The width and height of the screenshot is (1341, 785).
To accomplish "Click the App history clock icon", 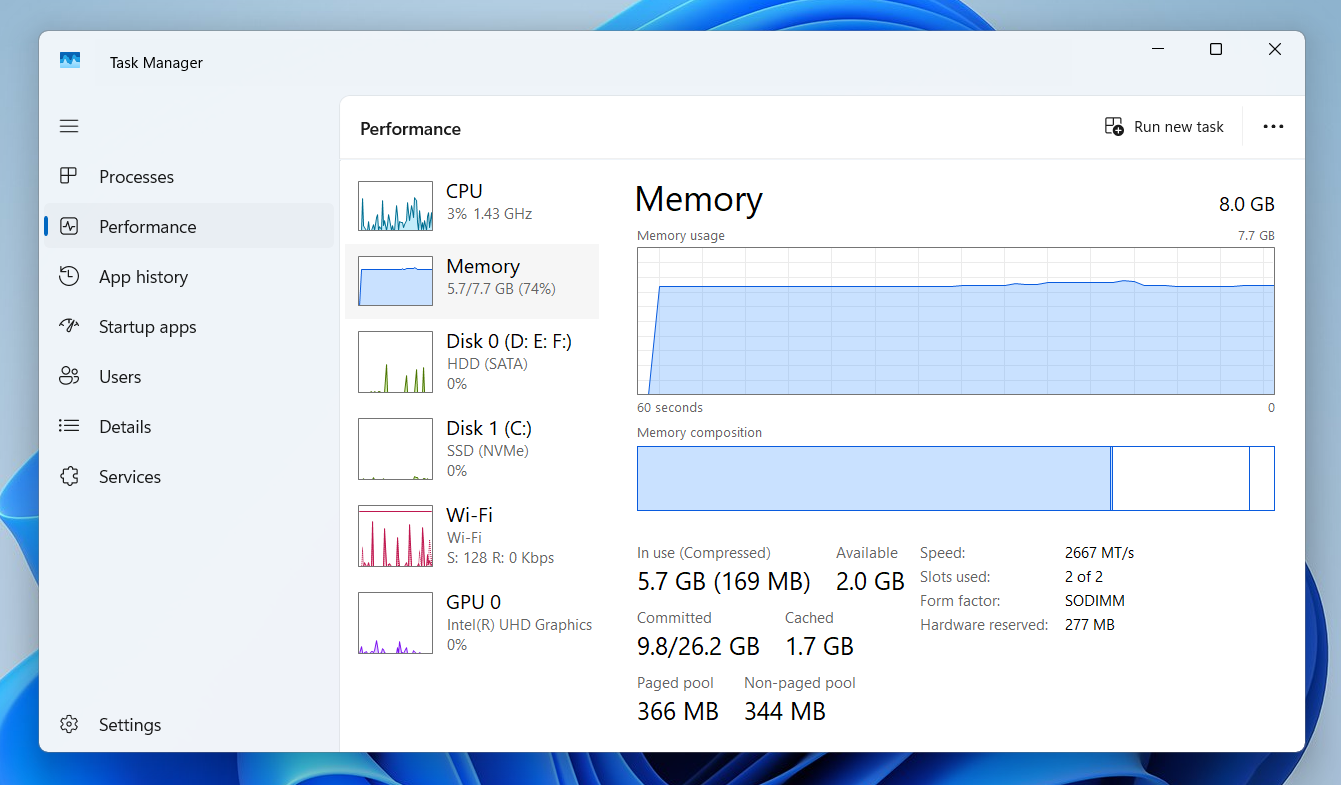I will point(69,277).
